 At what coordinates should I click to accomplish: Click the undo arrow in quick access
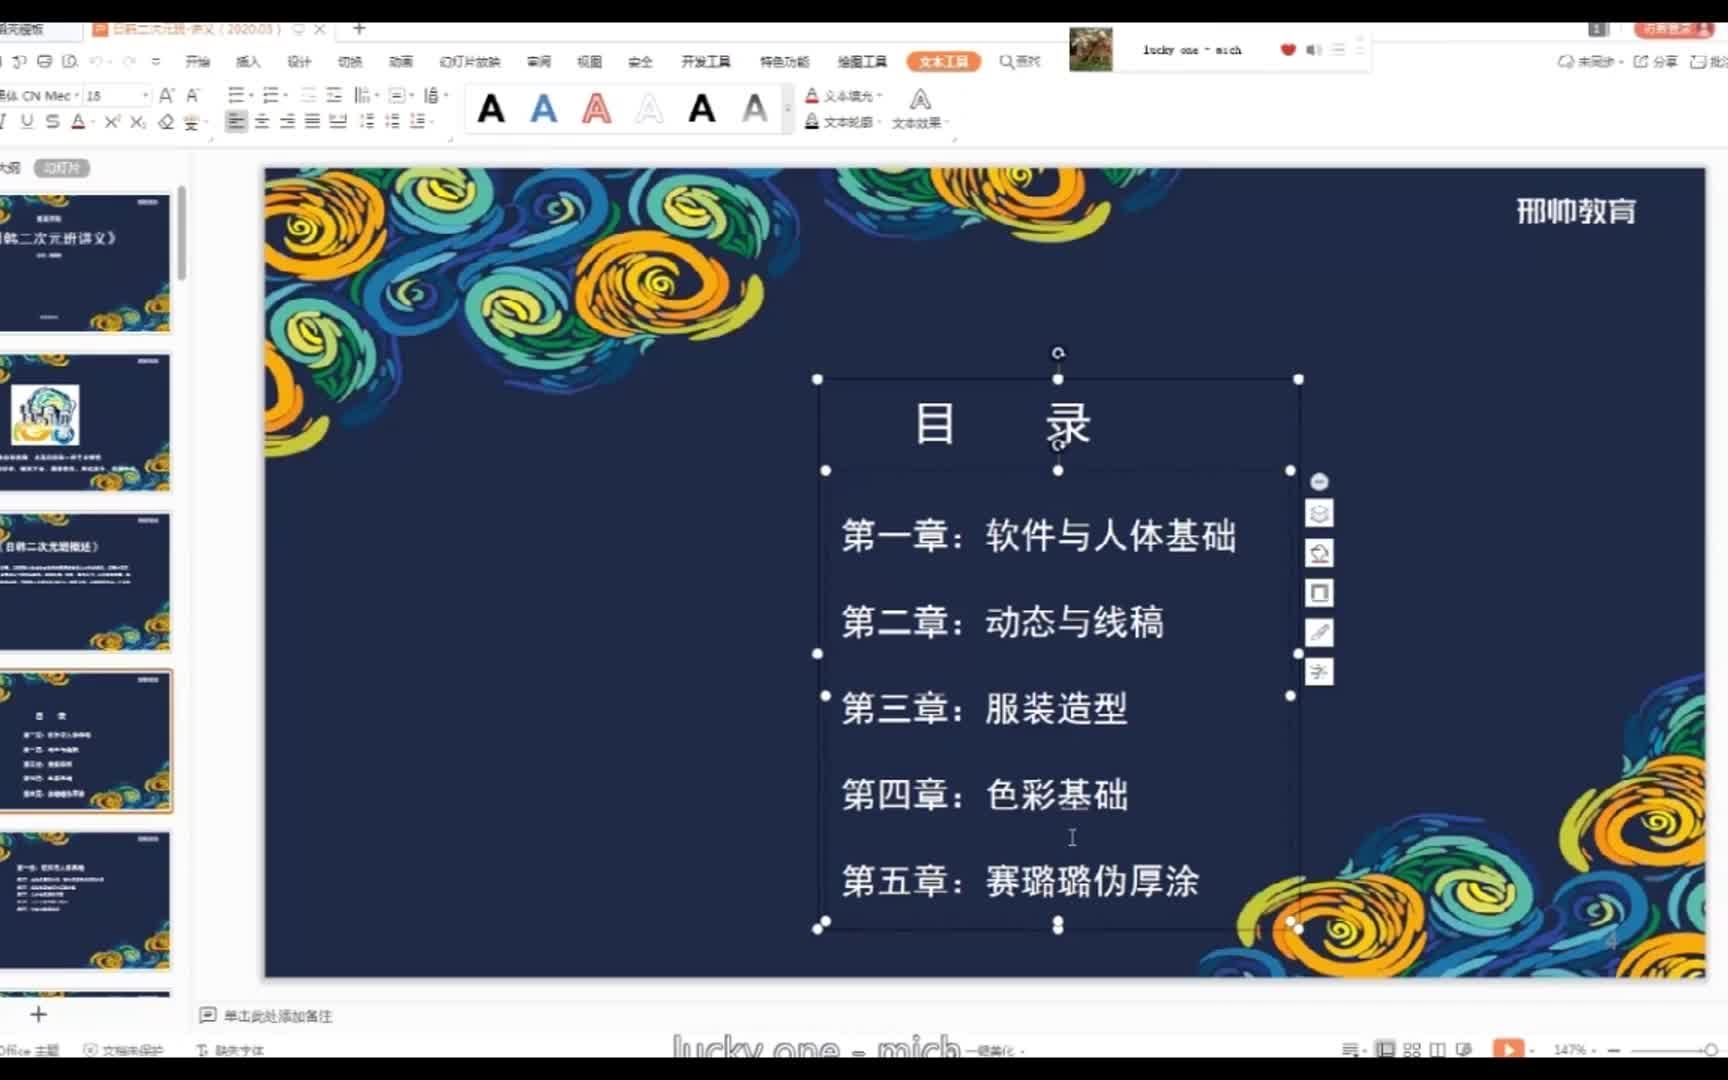click(95, 62)
